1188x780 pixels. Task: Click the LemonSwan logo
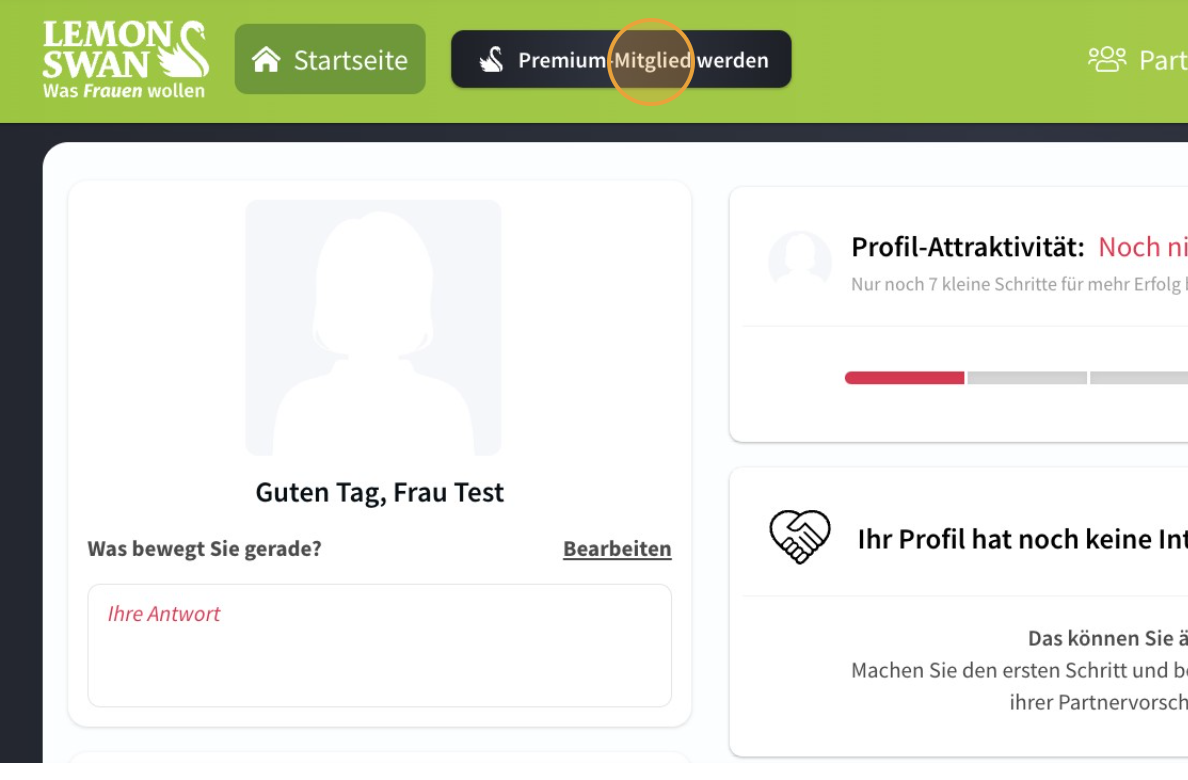click(x=126, y=60)
